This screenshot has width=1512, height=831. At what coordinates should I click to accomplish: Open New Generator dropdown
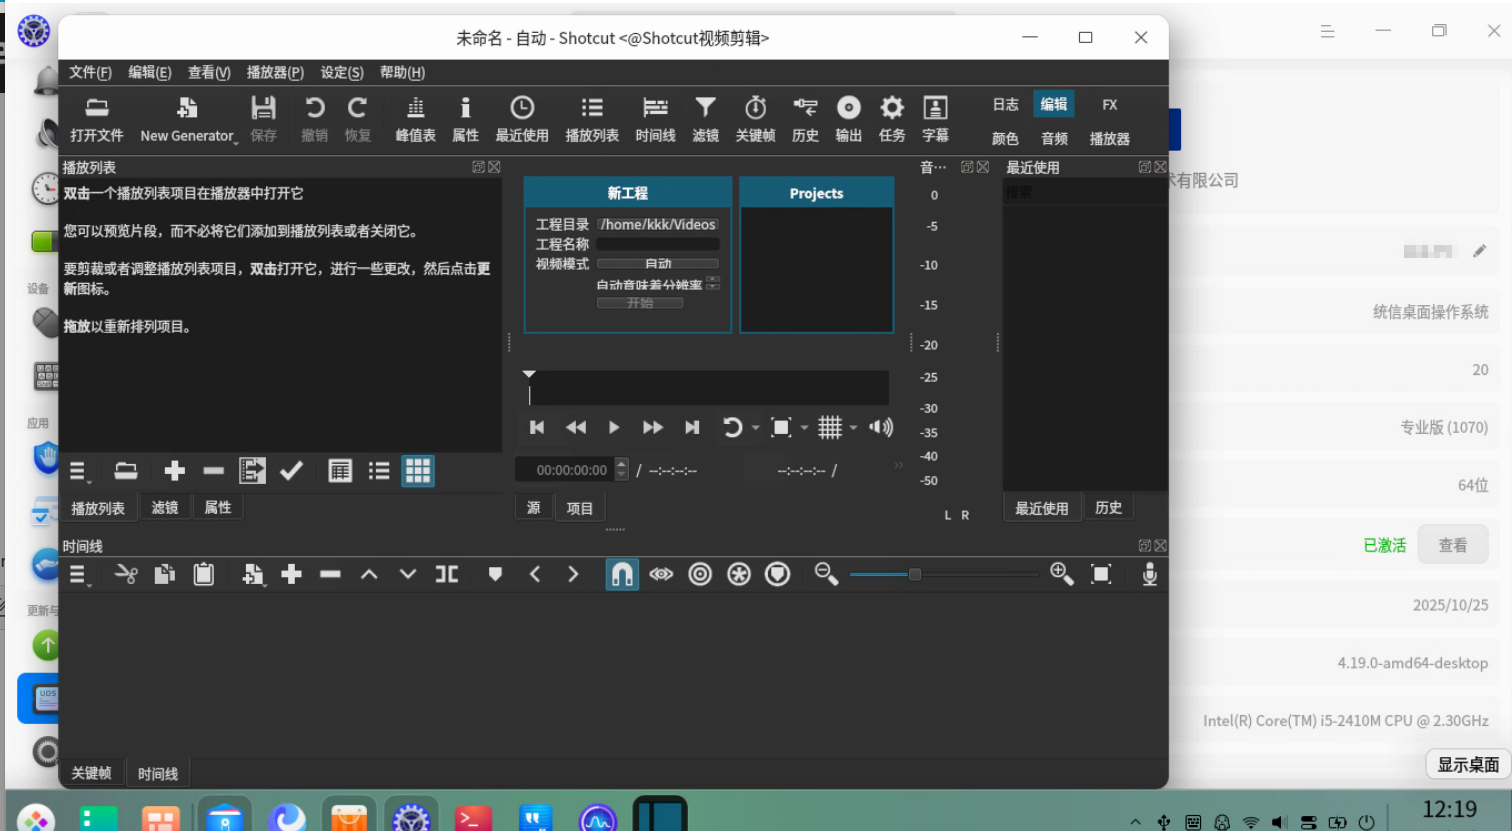189,119
